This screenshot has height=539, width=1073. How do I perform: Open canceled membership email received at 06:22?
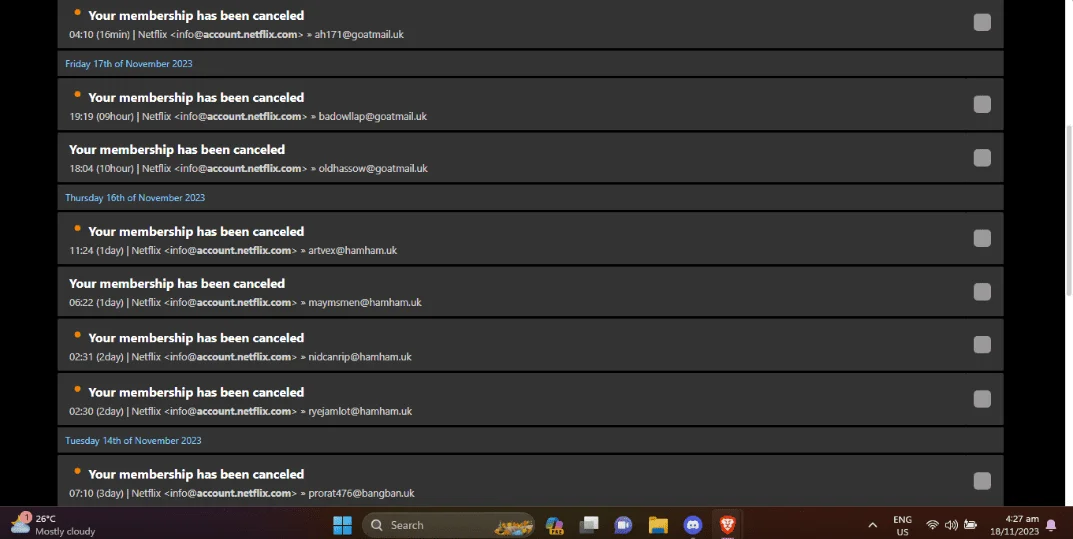530,292
